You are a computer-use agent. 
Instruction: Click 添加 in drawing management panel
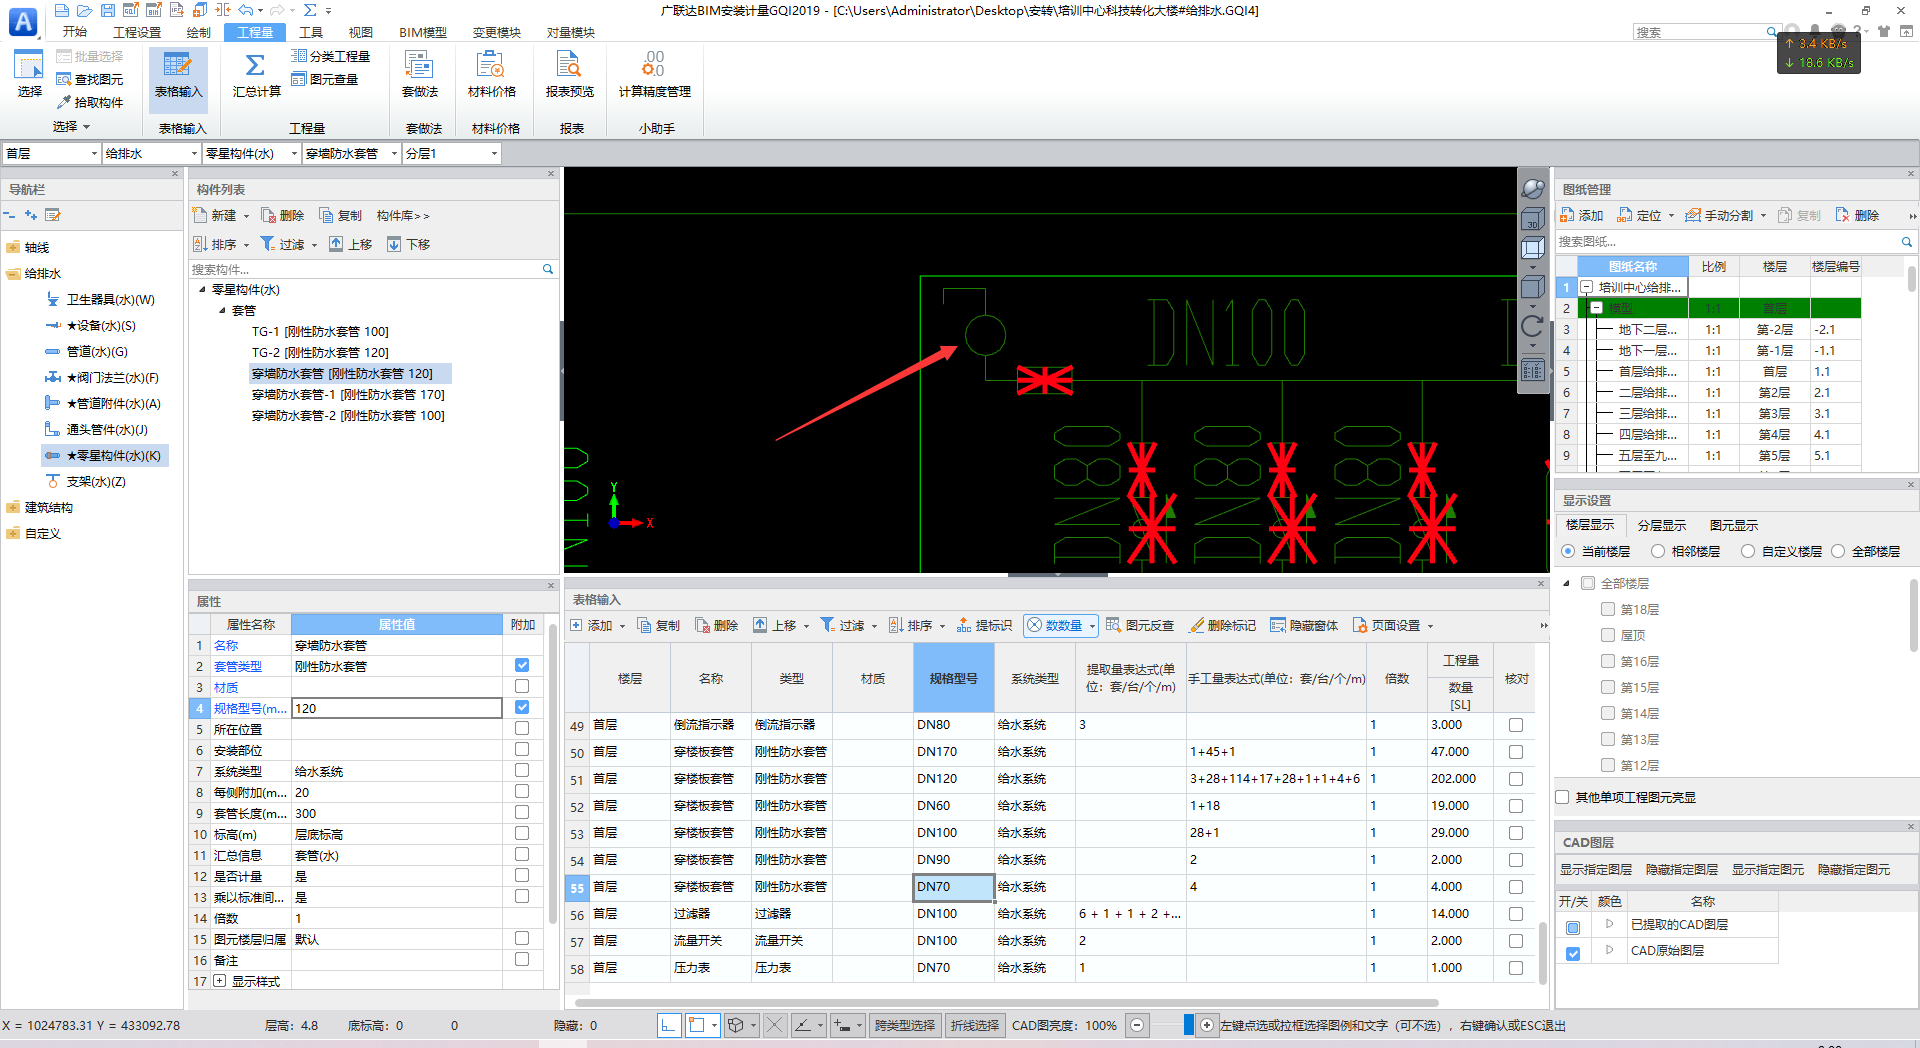click(x=1582, y=215)
